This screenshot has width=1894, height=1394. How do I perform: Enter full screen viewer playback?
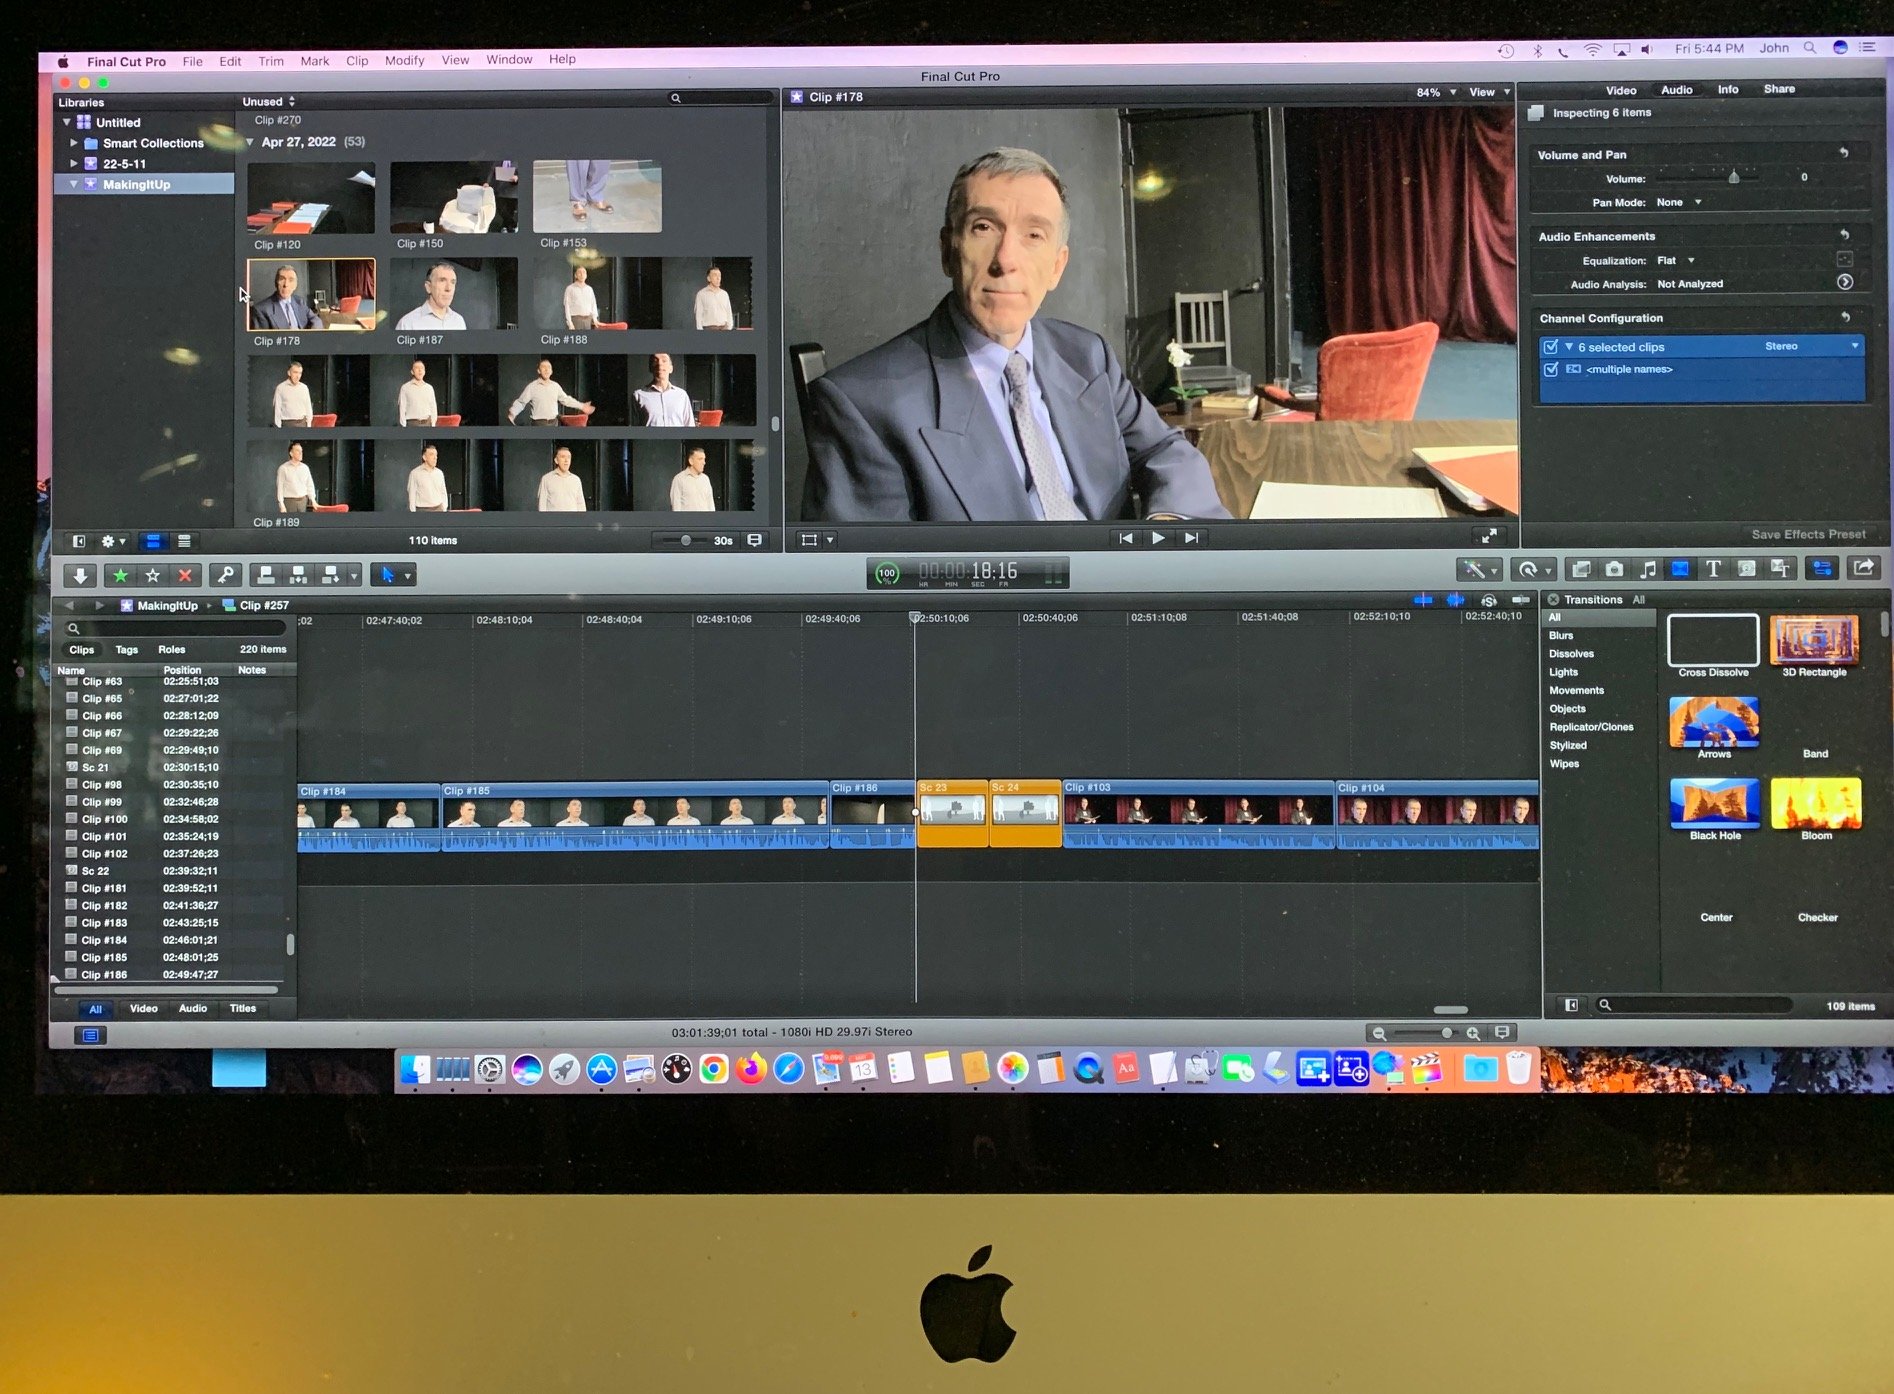pyautogui.click(x=1489, y=537)
